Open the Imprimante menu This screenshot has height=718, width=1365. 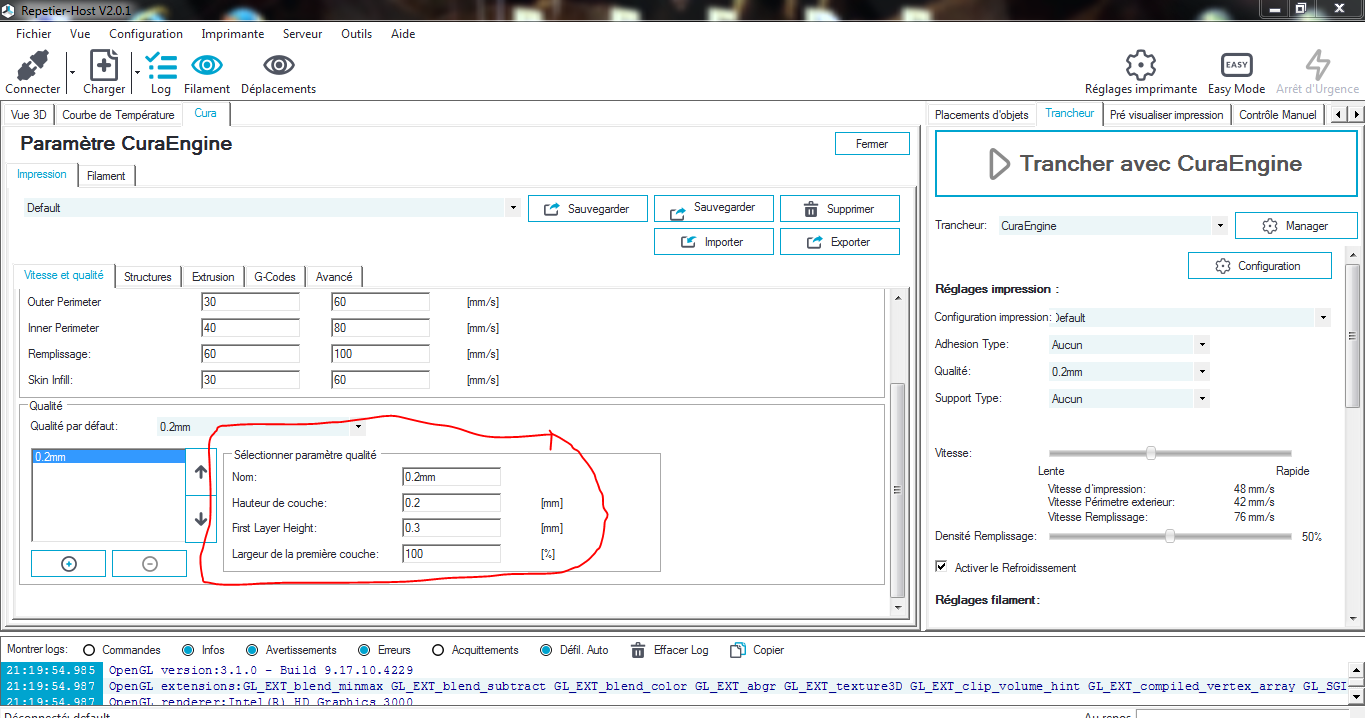tap(233, 34)
